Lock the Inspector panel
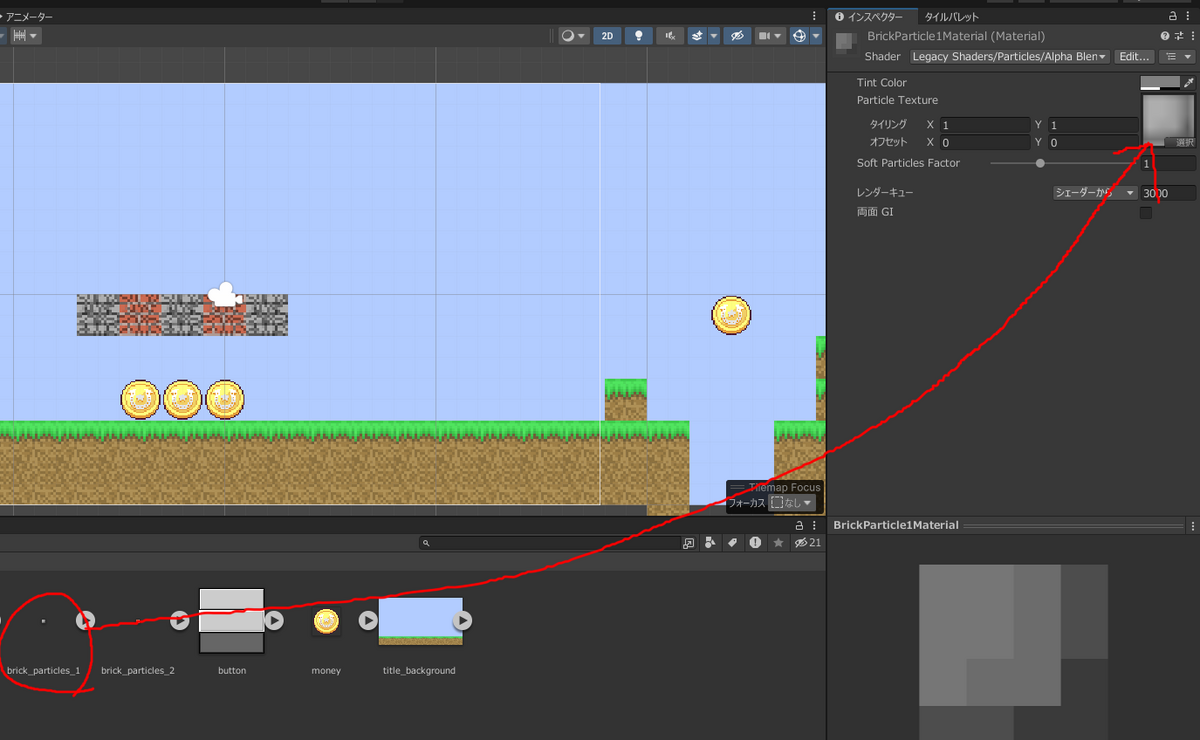 [1174, 17]
